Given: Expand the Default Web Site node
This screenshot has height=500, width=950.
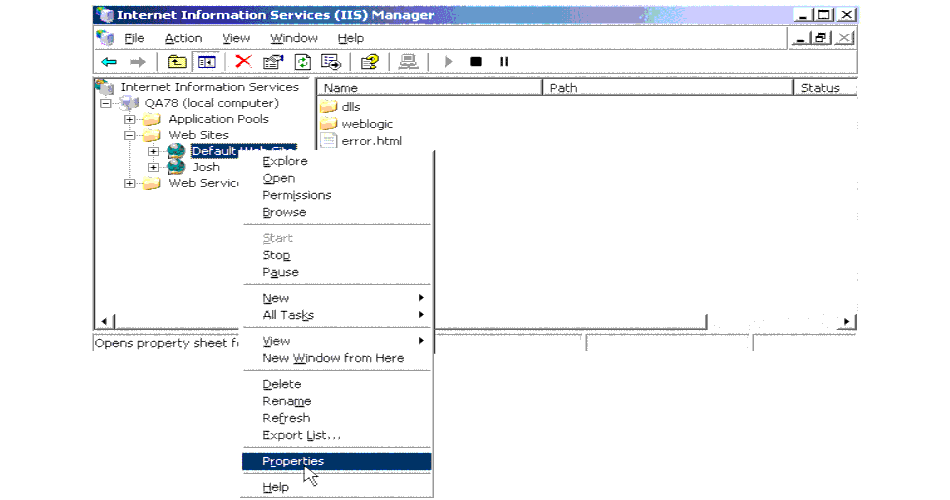Looking at the screenshot, I should click(x=154, y=152).
